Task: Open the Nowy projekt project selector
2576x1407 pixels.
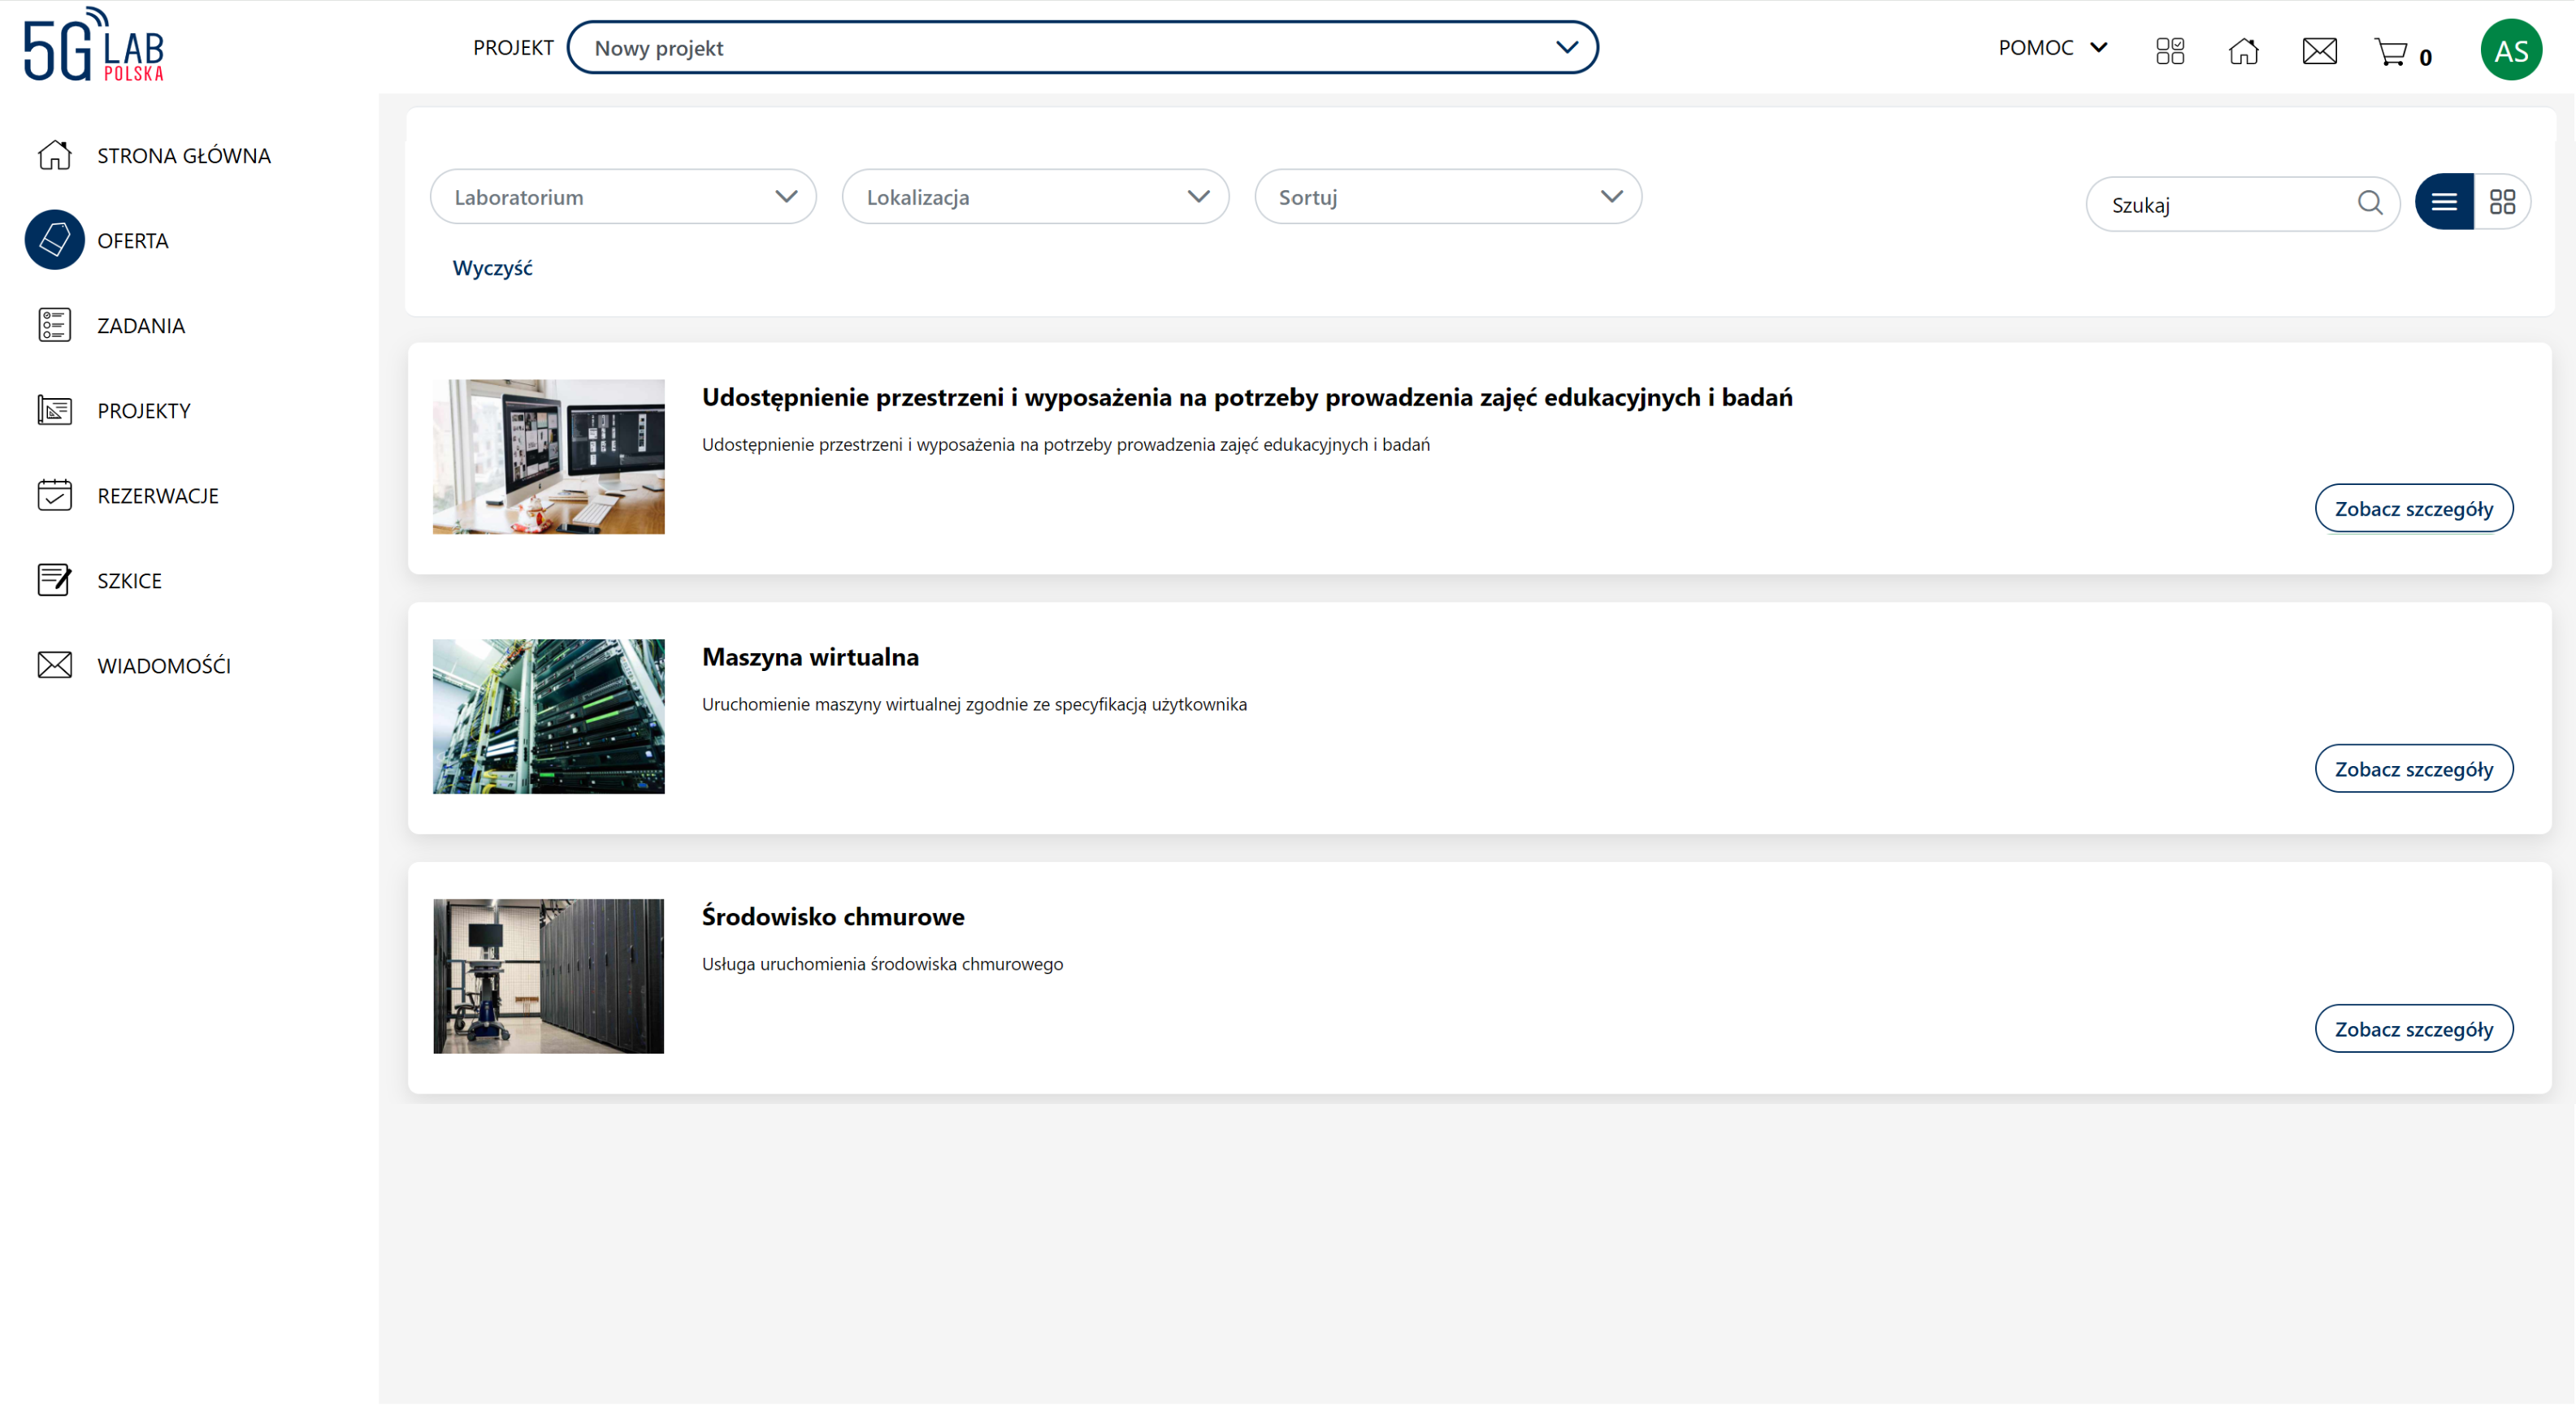Action: (x=1082, y=48)
